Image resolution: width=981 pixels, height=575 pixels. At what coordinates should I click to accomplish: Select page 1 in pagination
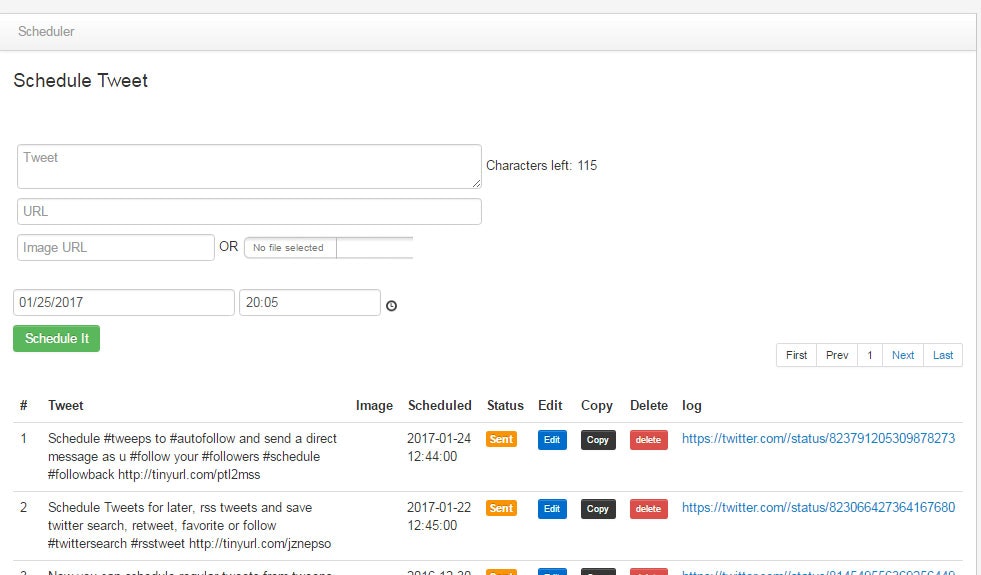pos(870,355)
